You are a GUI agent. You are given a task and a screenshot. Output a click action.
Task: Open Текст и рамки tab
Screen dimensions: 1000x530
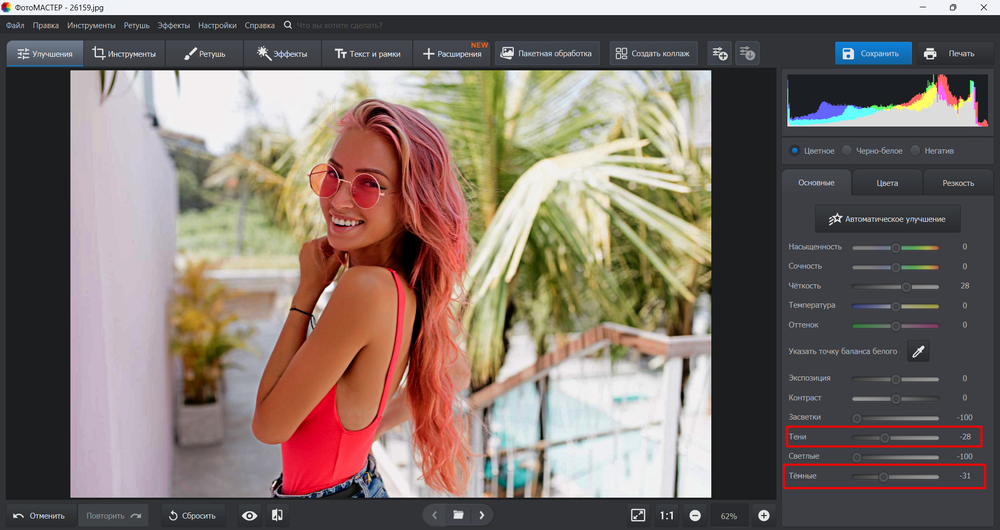(x=367, y=54)
